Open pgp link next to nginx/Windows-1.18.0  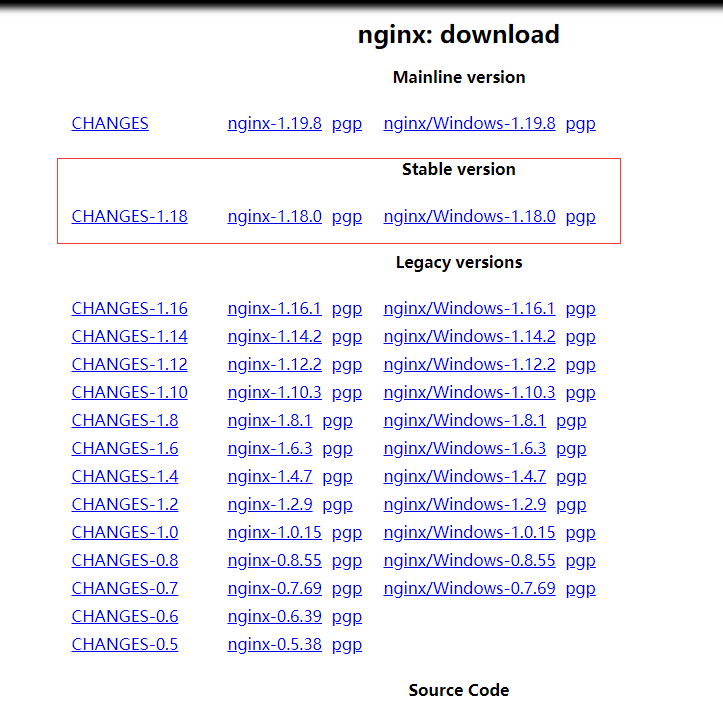(581, 217)
